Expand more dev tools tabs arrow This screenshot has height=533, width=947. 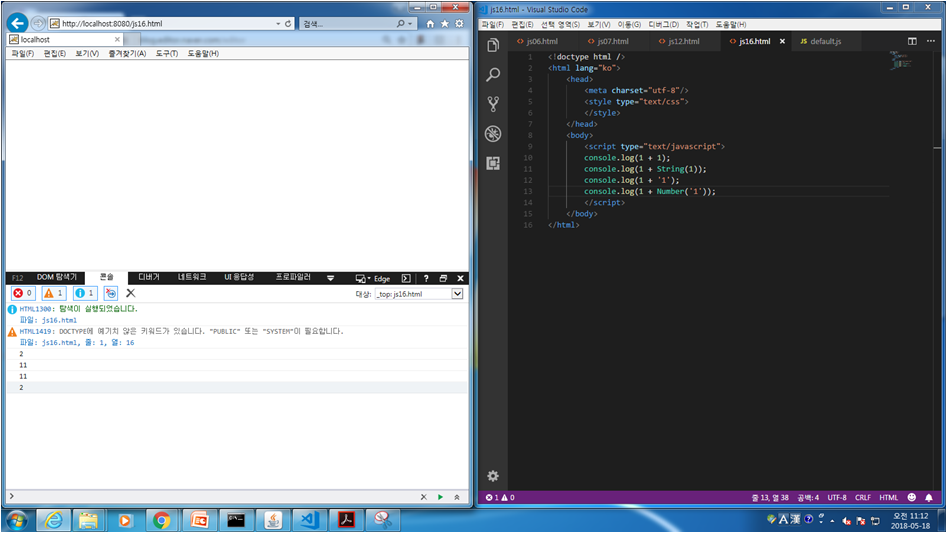coord(330,278)
